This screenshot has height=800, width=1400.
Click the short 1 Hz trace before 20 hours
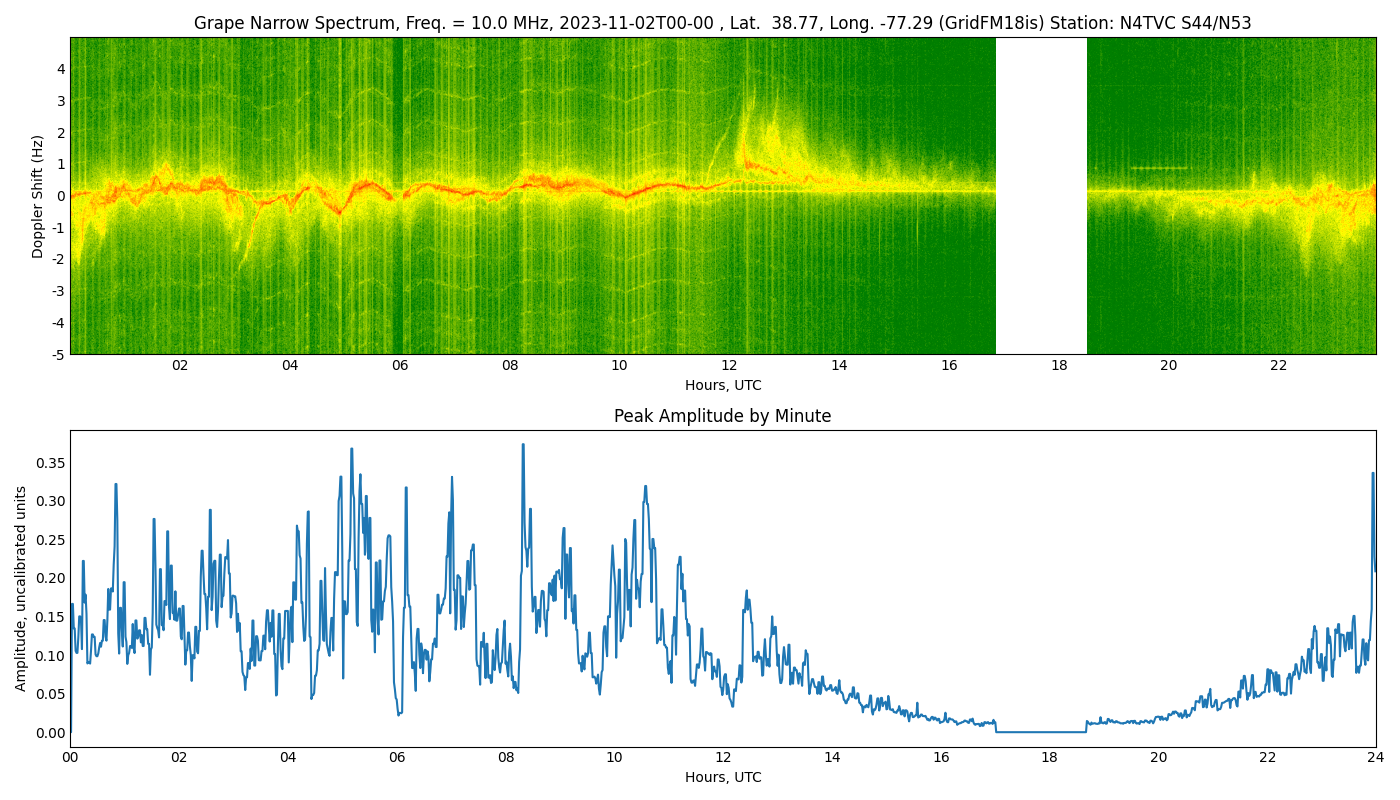[x=1158, y=168]
